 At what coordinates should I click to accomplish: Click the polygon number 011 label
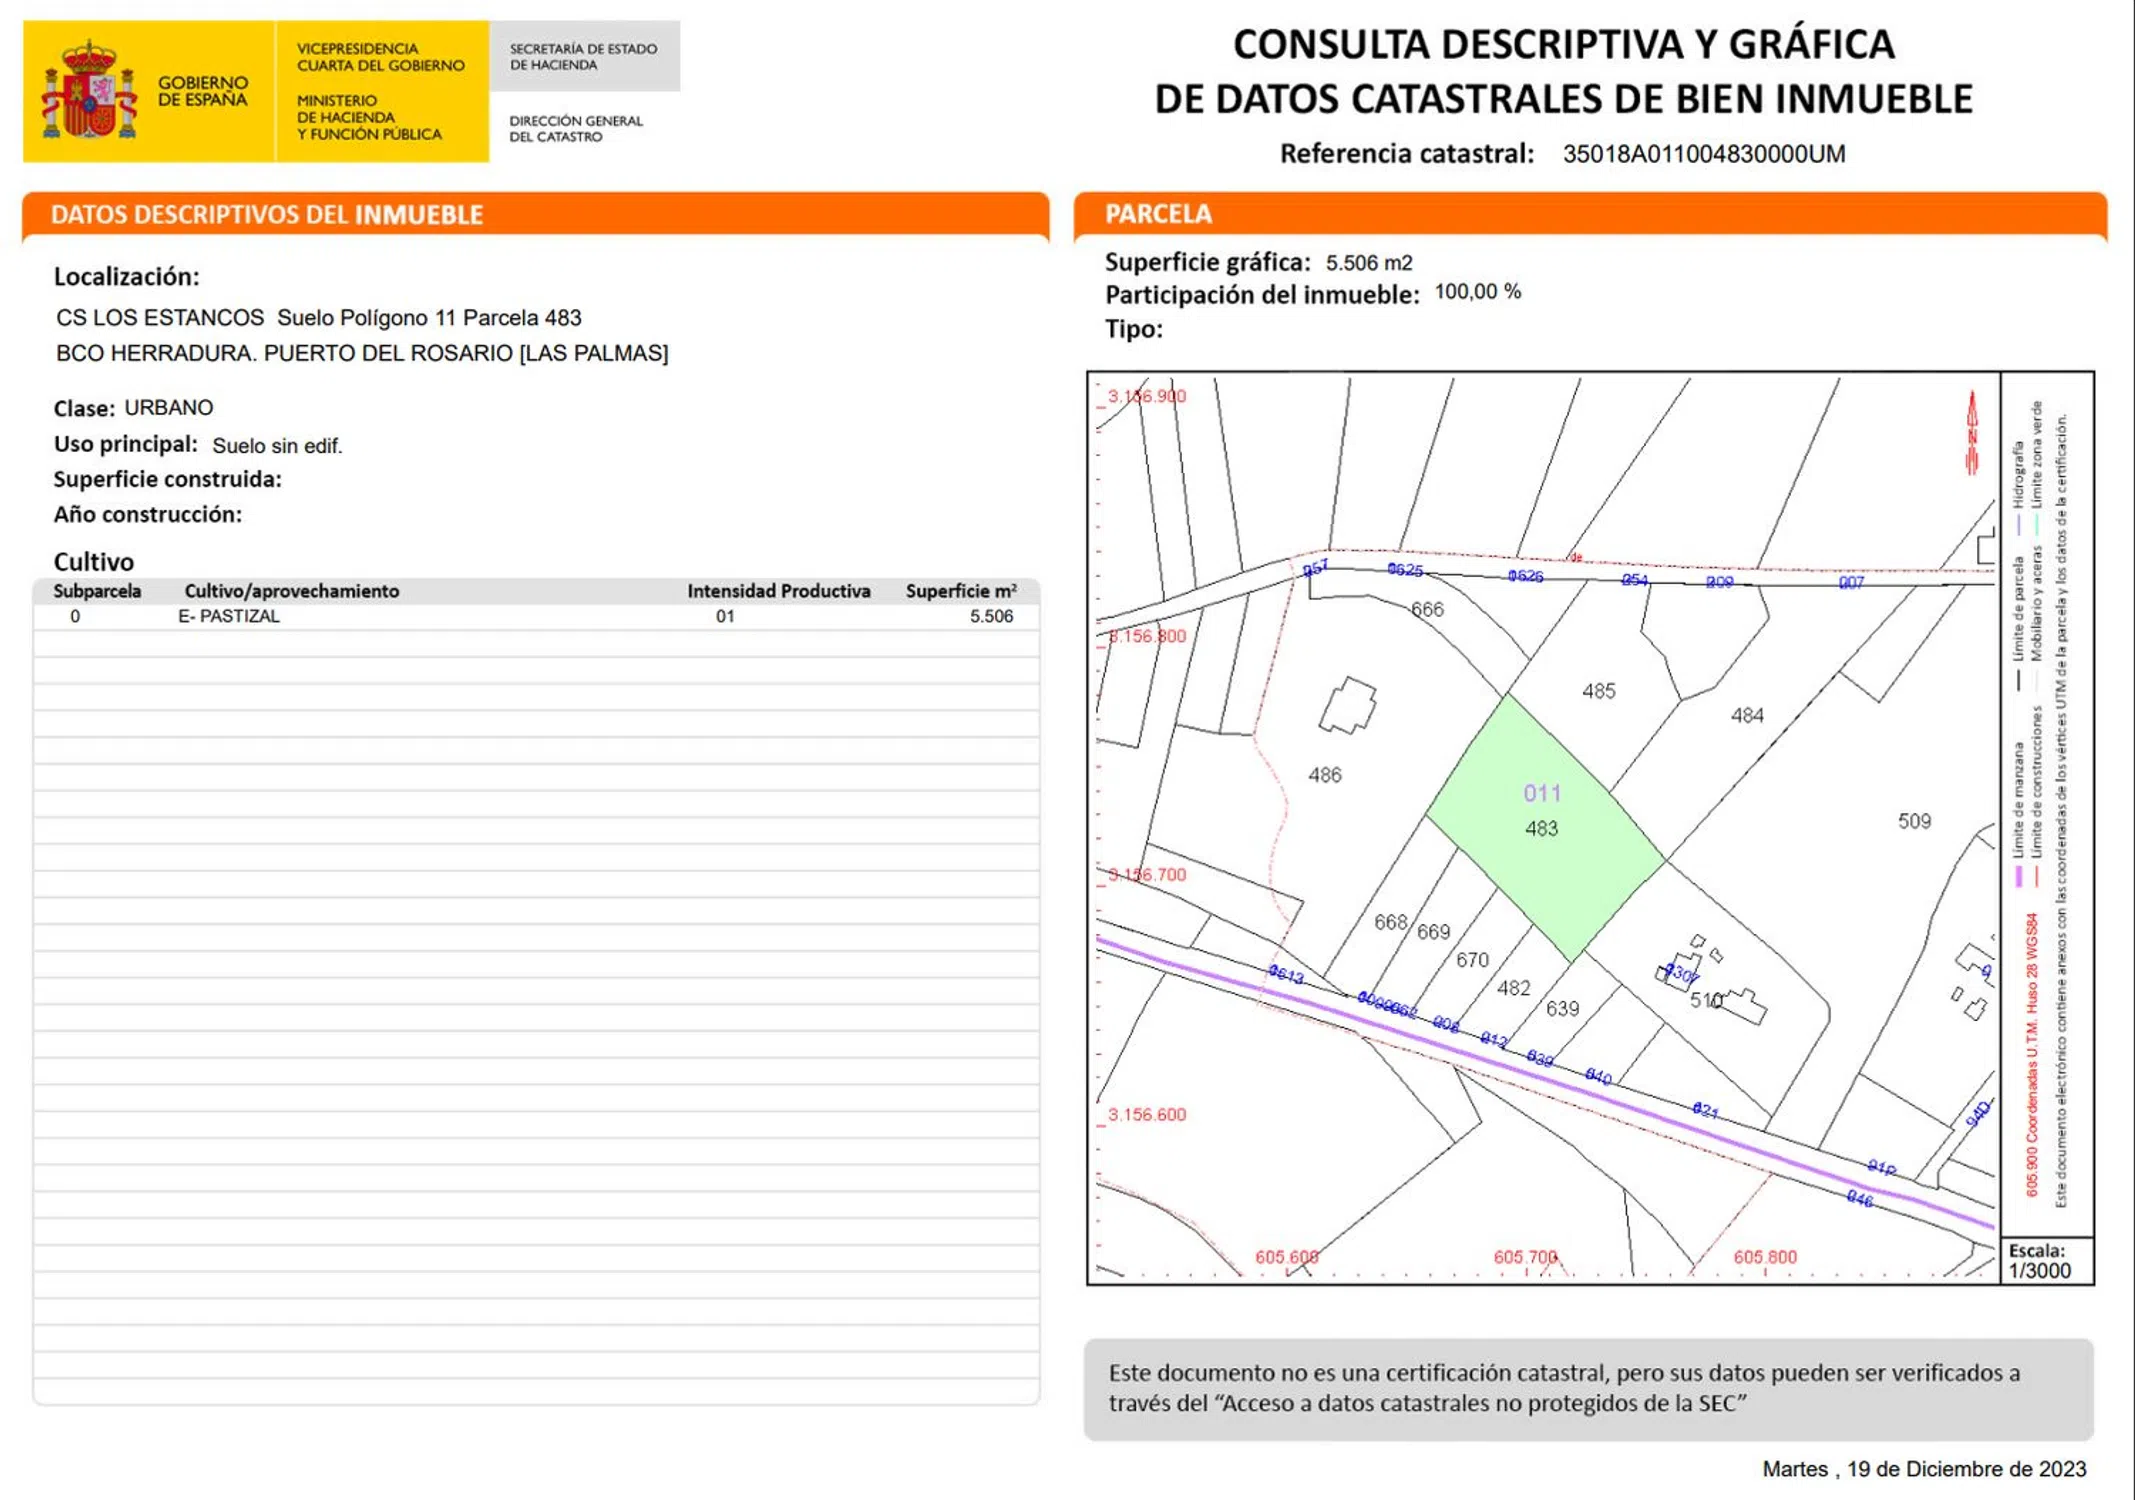[1542, 793]
